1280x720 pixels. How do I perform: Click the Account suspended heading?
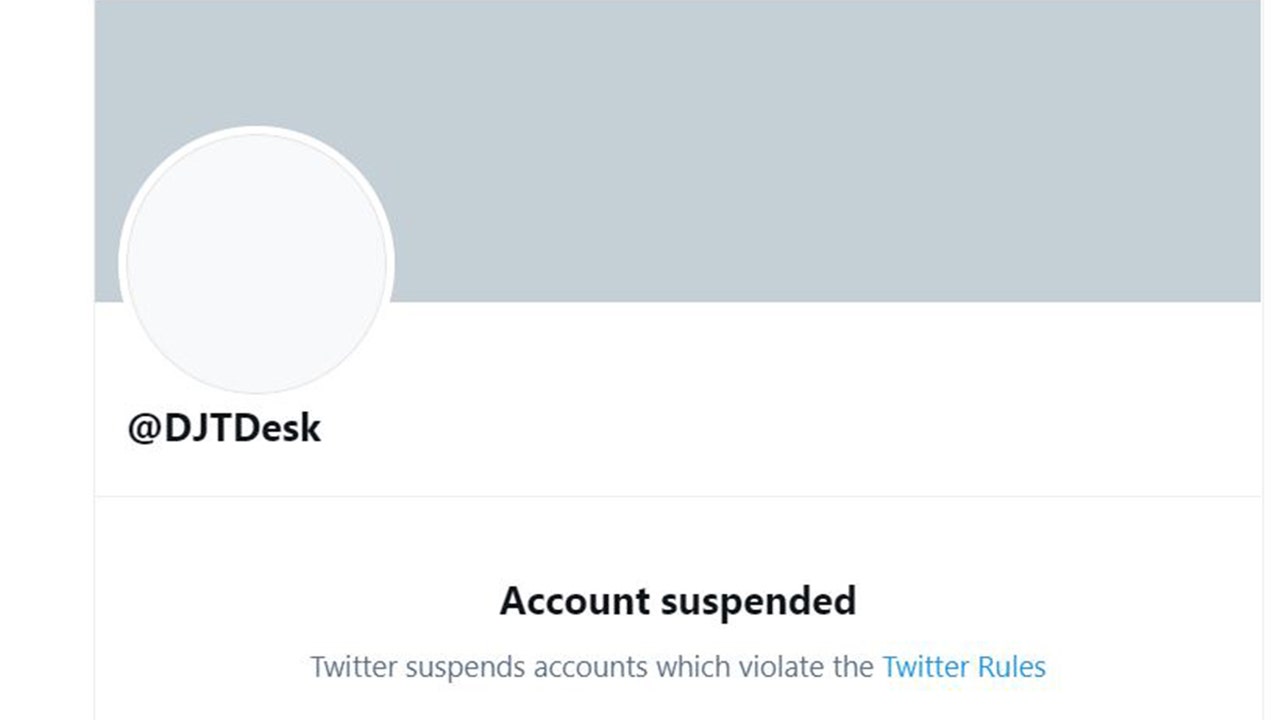pyautogui.click(x=678, y=601)
